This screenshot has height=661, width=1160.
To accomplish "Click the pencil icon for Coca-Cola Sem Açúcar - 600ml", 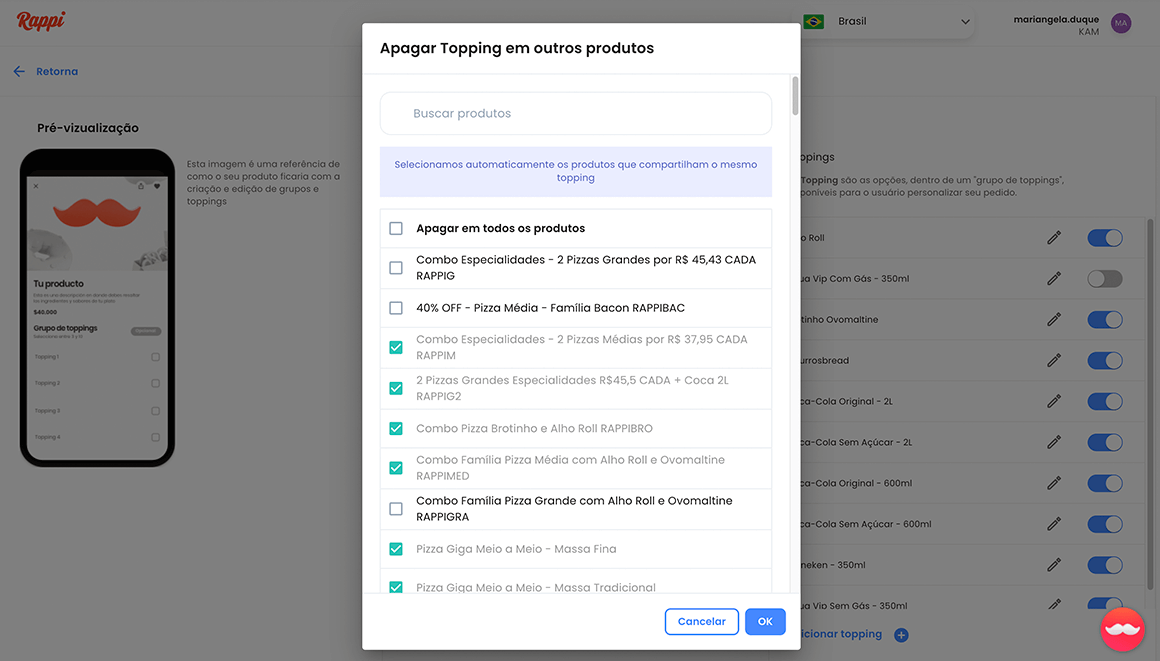I will 1054,524.
